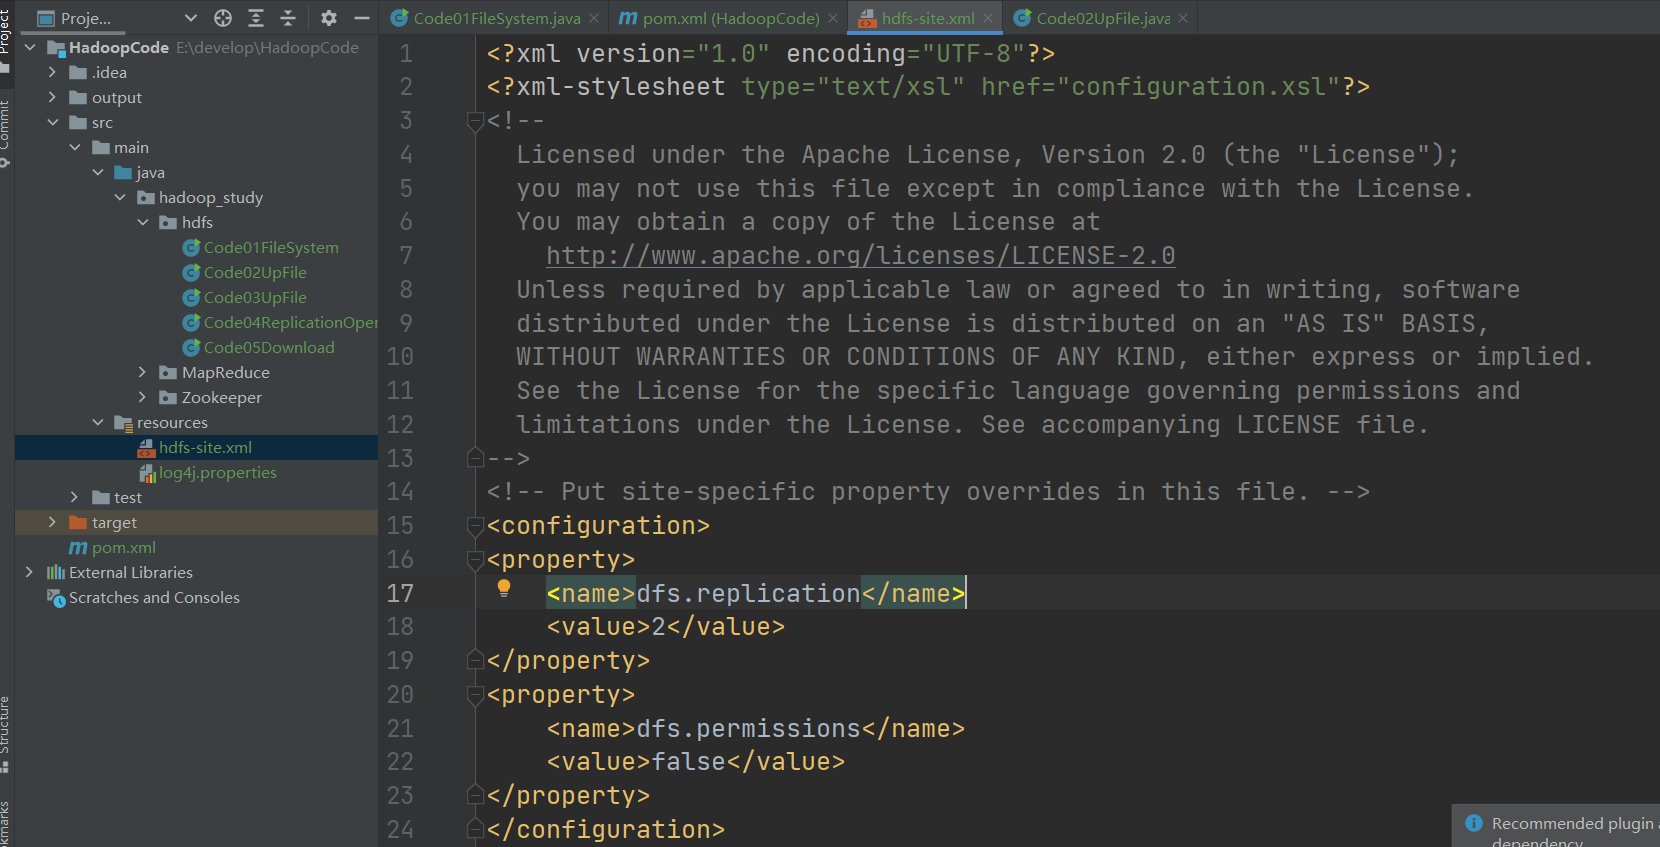1660x847 pixels.
Task: Click line number 24 in gutter
Action: point(400,829)
